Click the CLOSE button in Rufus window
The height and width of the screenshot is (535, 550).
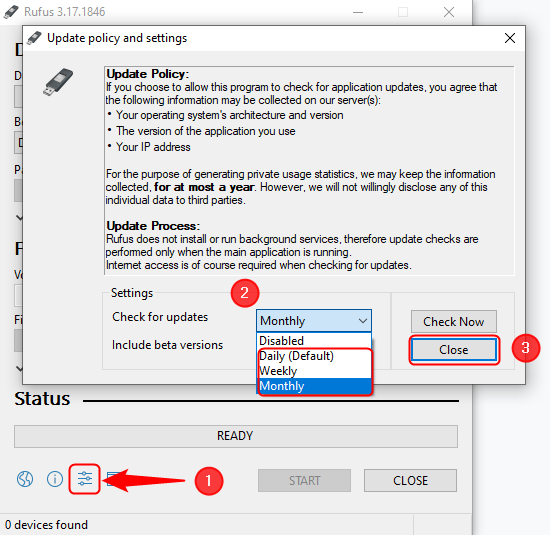point(410,480)
